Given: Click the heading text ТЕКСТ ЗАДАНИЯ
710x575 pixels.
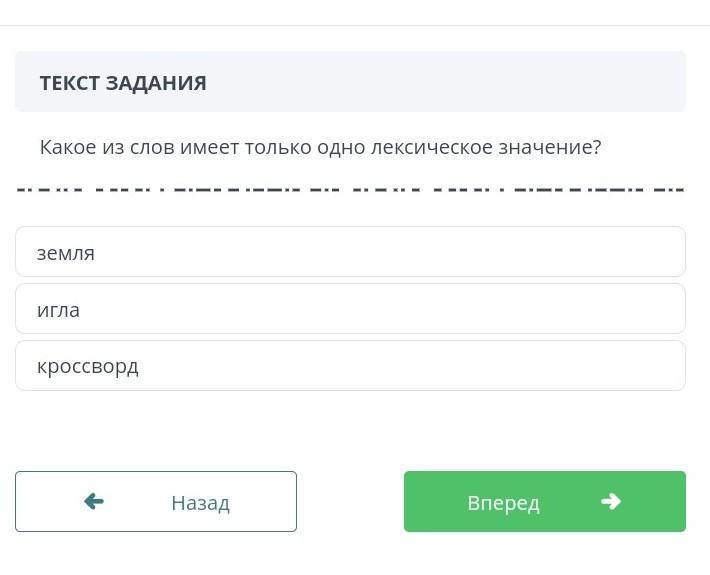Looking at the screenshot, I should pyautogui.click(x=123, y=83).
